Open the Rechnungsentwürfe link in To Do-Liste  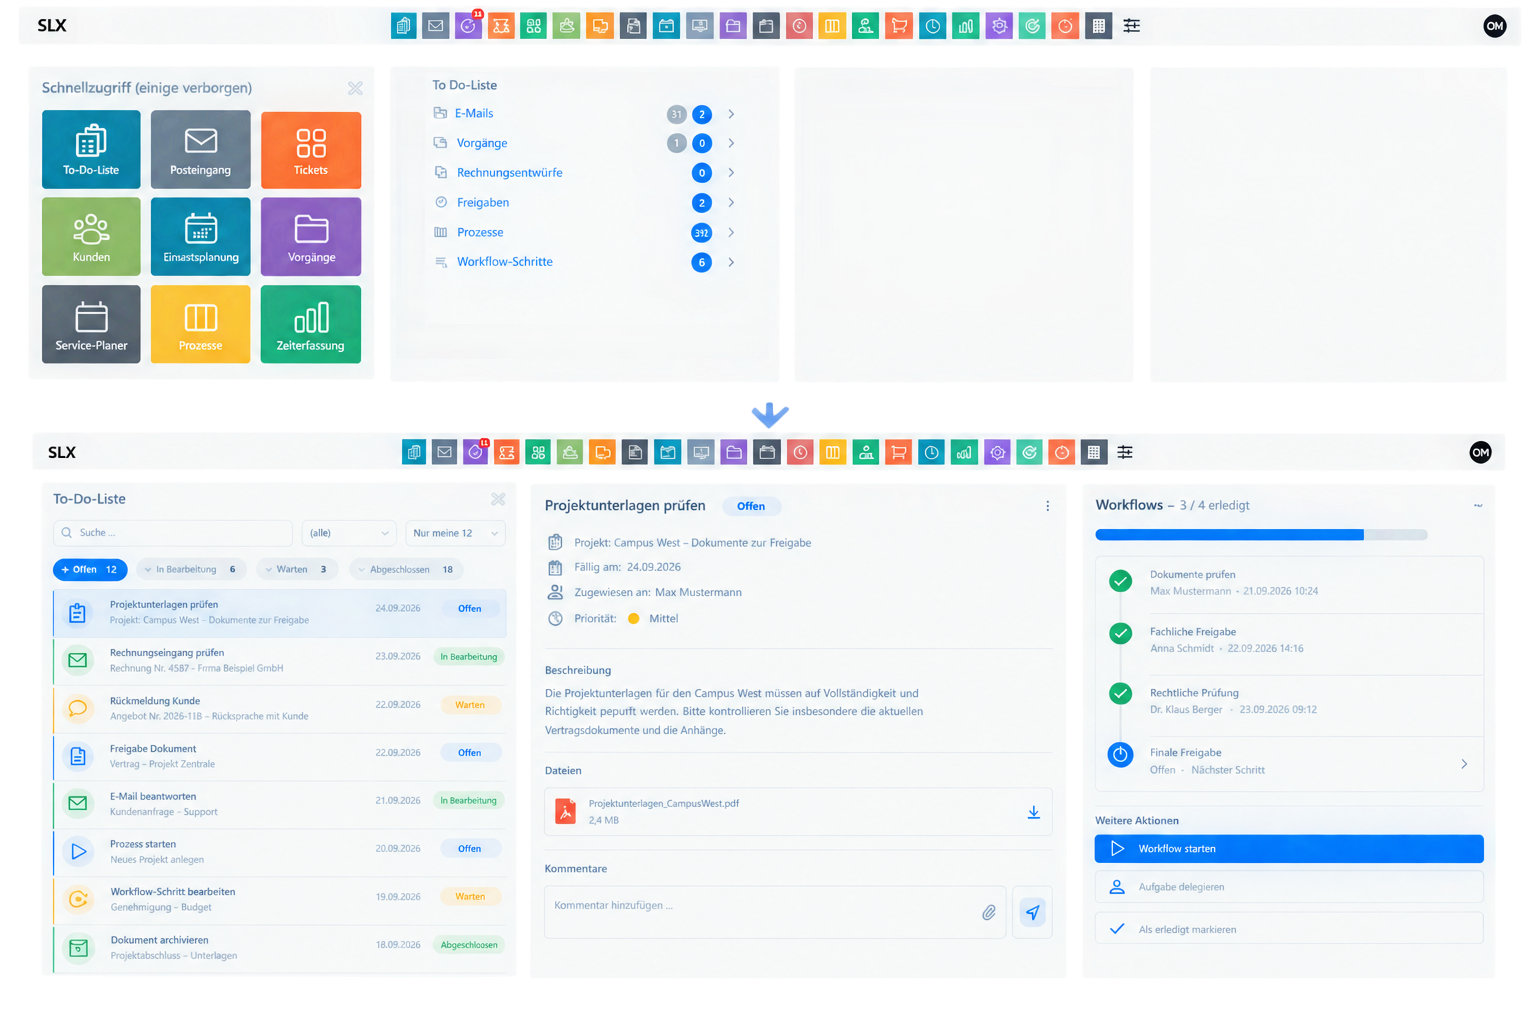509,173
